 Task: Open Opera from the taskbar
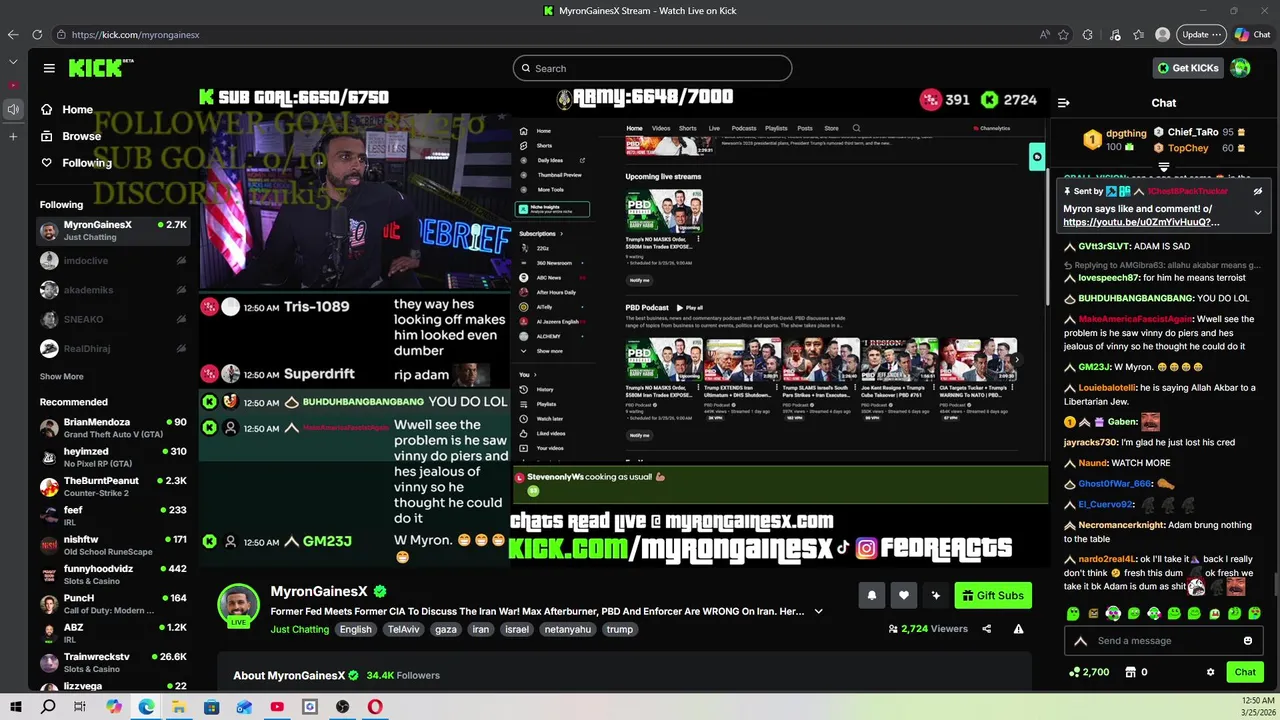point(375,707)
